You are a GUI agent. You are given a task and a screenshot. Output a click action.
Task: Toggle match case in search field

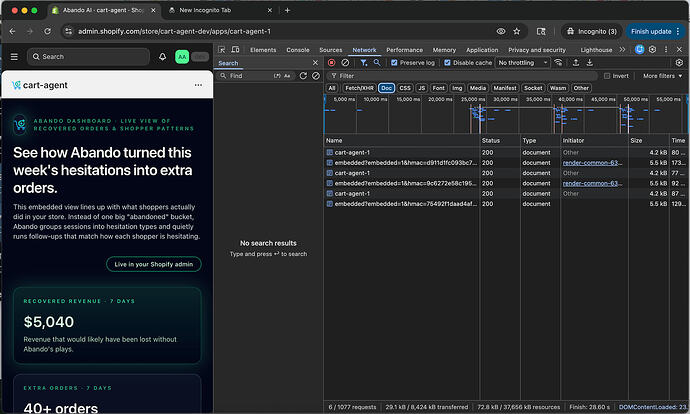(287, 76)
